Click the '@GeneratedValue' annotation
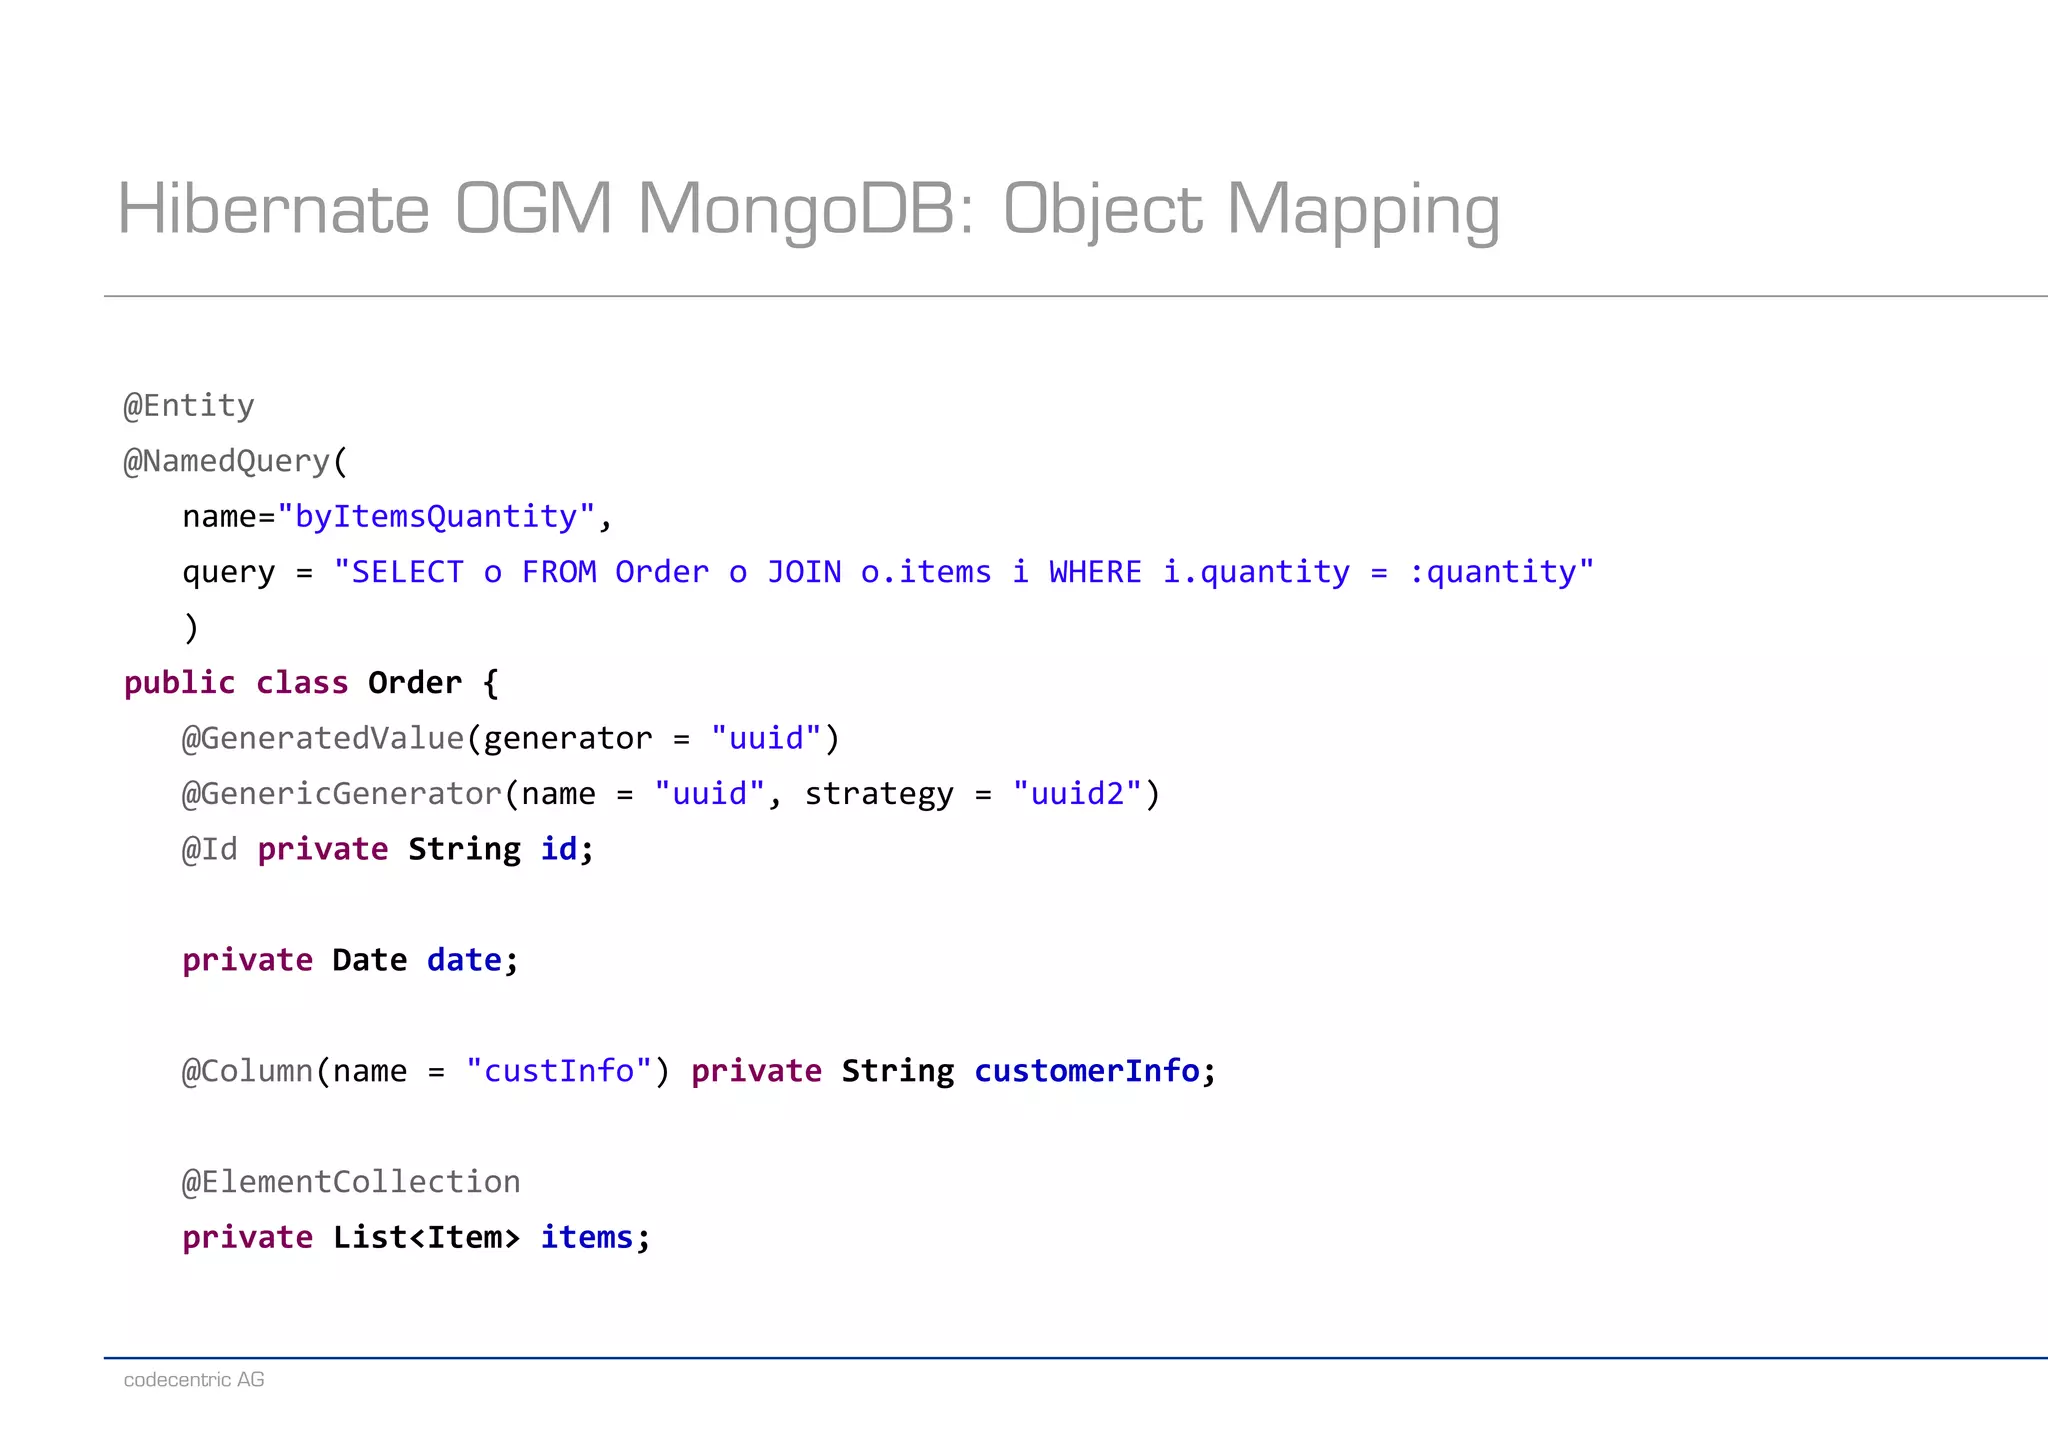The height and width of the screenshot is (1447, 2048). pos(323,738)
